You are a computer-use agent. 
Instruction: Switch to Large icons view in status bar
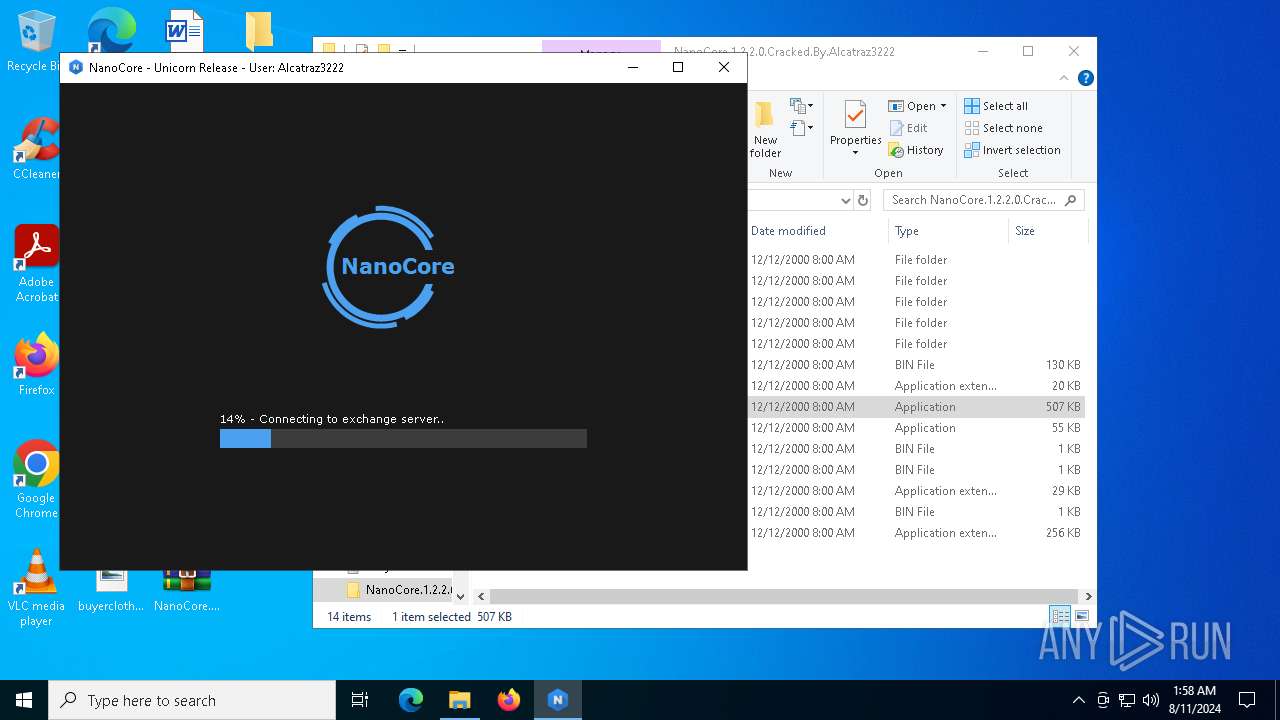coord(1081,616)
